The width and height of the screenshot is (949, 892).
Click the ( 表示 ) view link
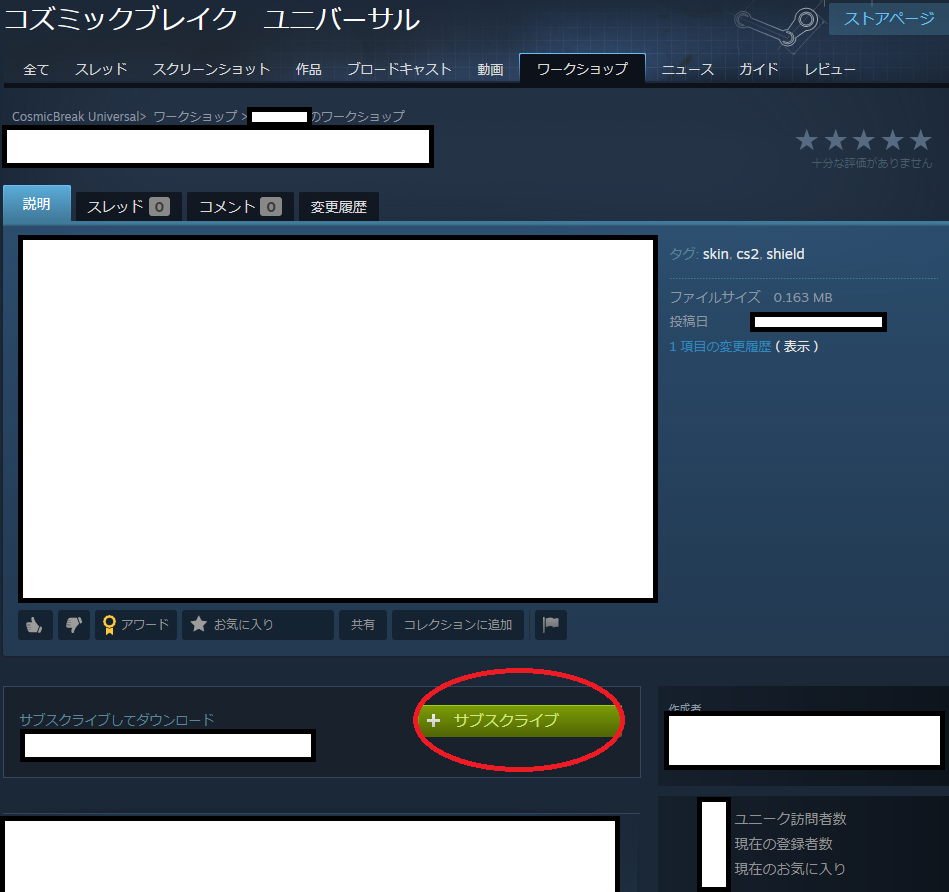[x=796, y=346]
